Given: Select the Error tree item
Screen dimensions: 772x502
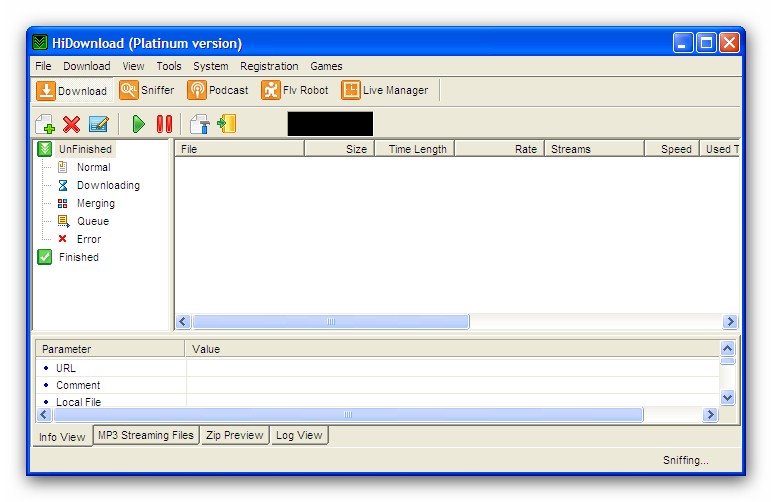Looking at the screenshot, I should 89,239.
